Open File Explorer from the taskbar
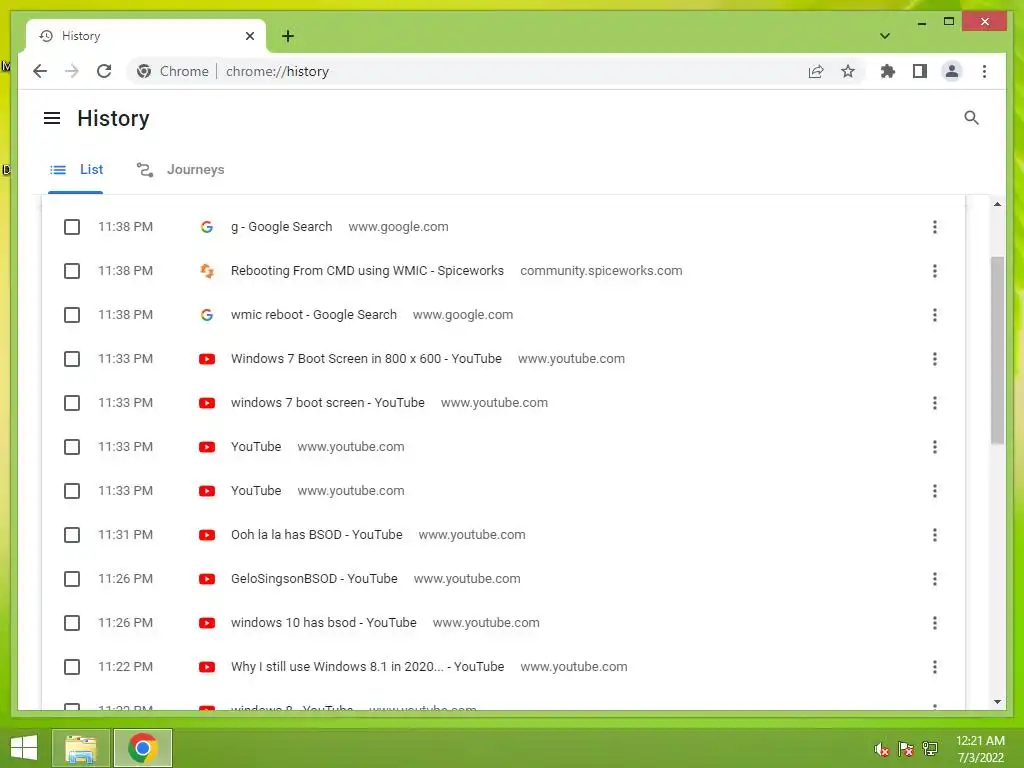 pyautogui.click(x=80, y=748)
